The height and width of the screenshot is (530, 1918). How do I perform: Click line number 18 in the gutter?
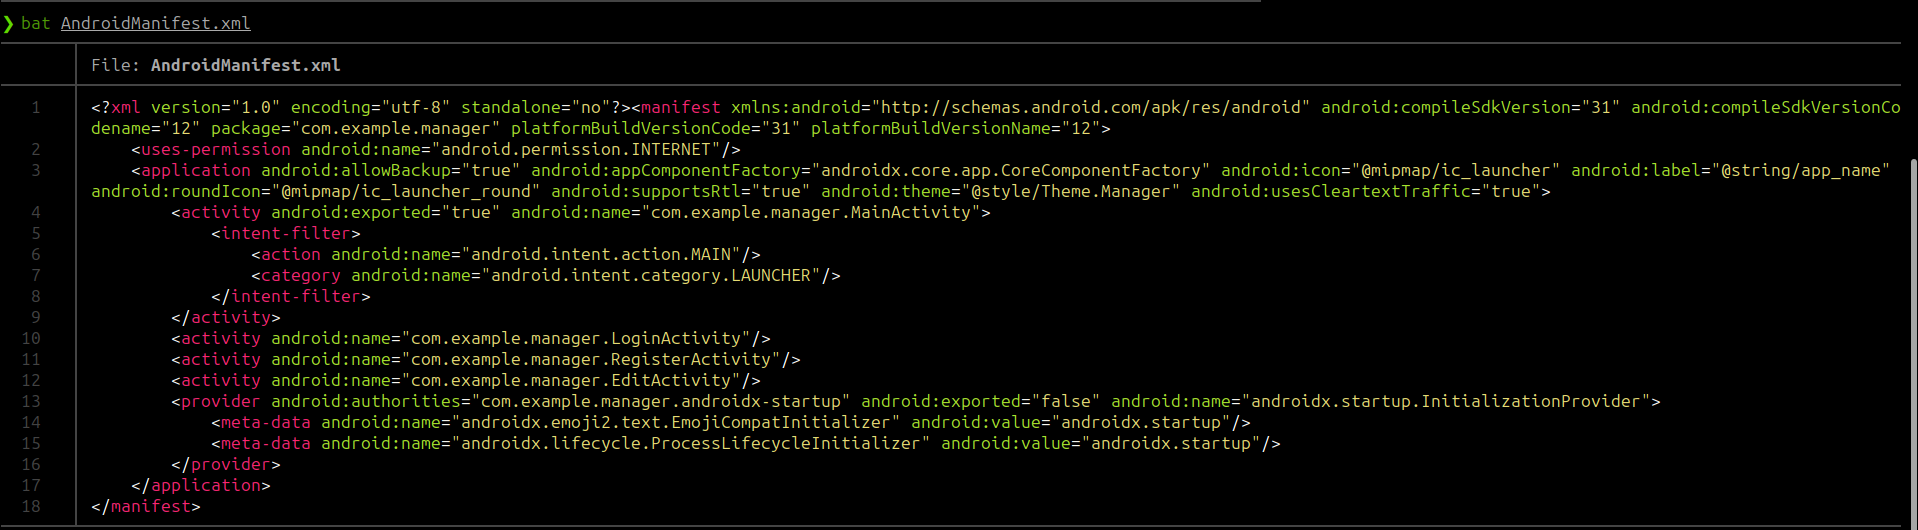tap(31, 506)
